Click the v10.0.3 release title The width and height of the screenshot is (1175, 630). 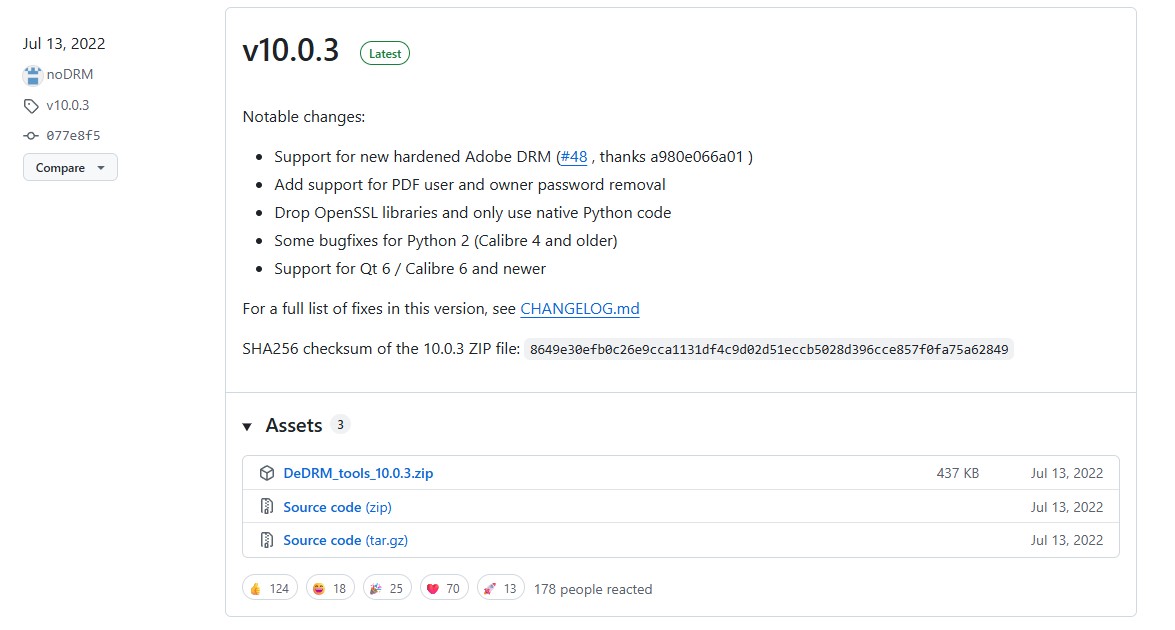pyautogui.click(x=291, y=51)
